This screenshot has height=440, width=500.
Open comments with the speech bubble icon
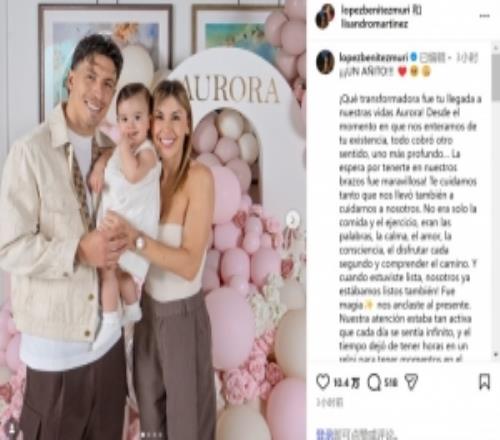(374, 382)
